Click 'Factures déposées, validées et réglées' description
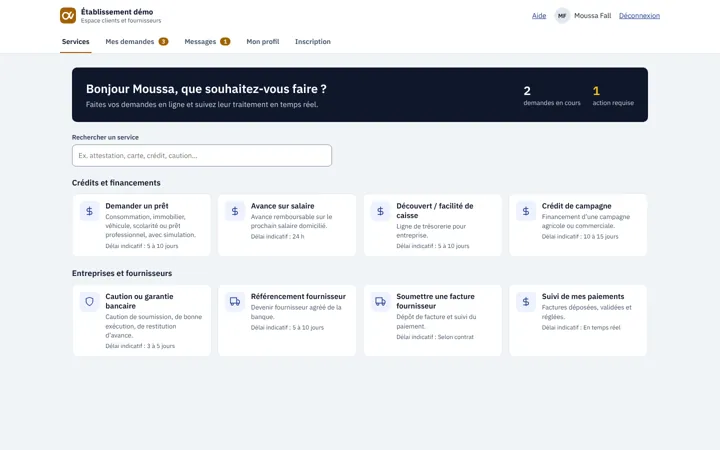 click(x=587, y=312)
